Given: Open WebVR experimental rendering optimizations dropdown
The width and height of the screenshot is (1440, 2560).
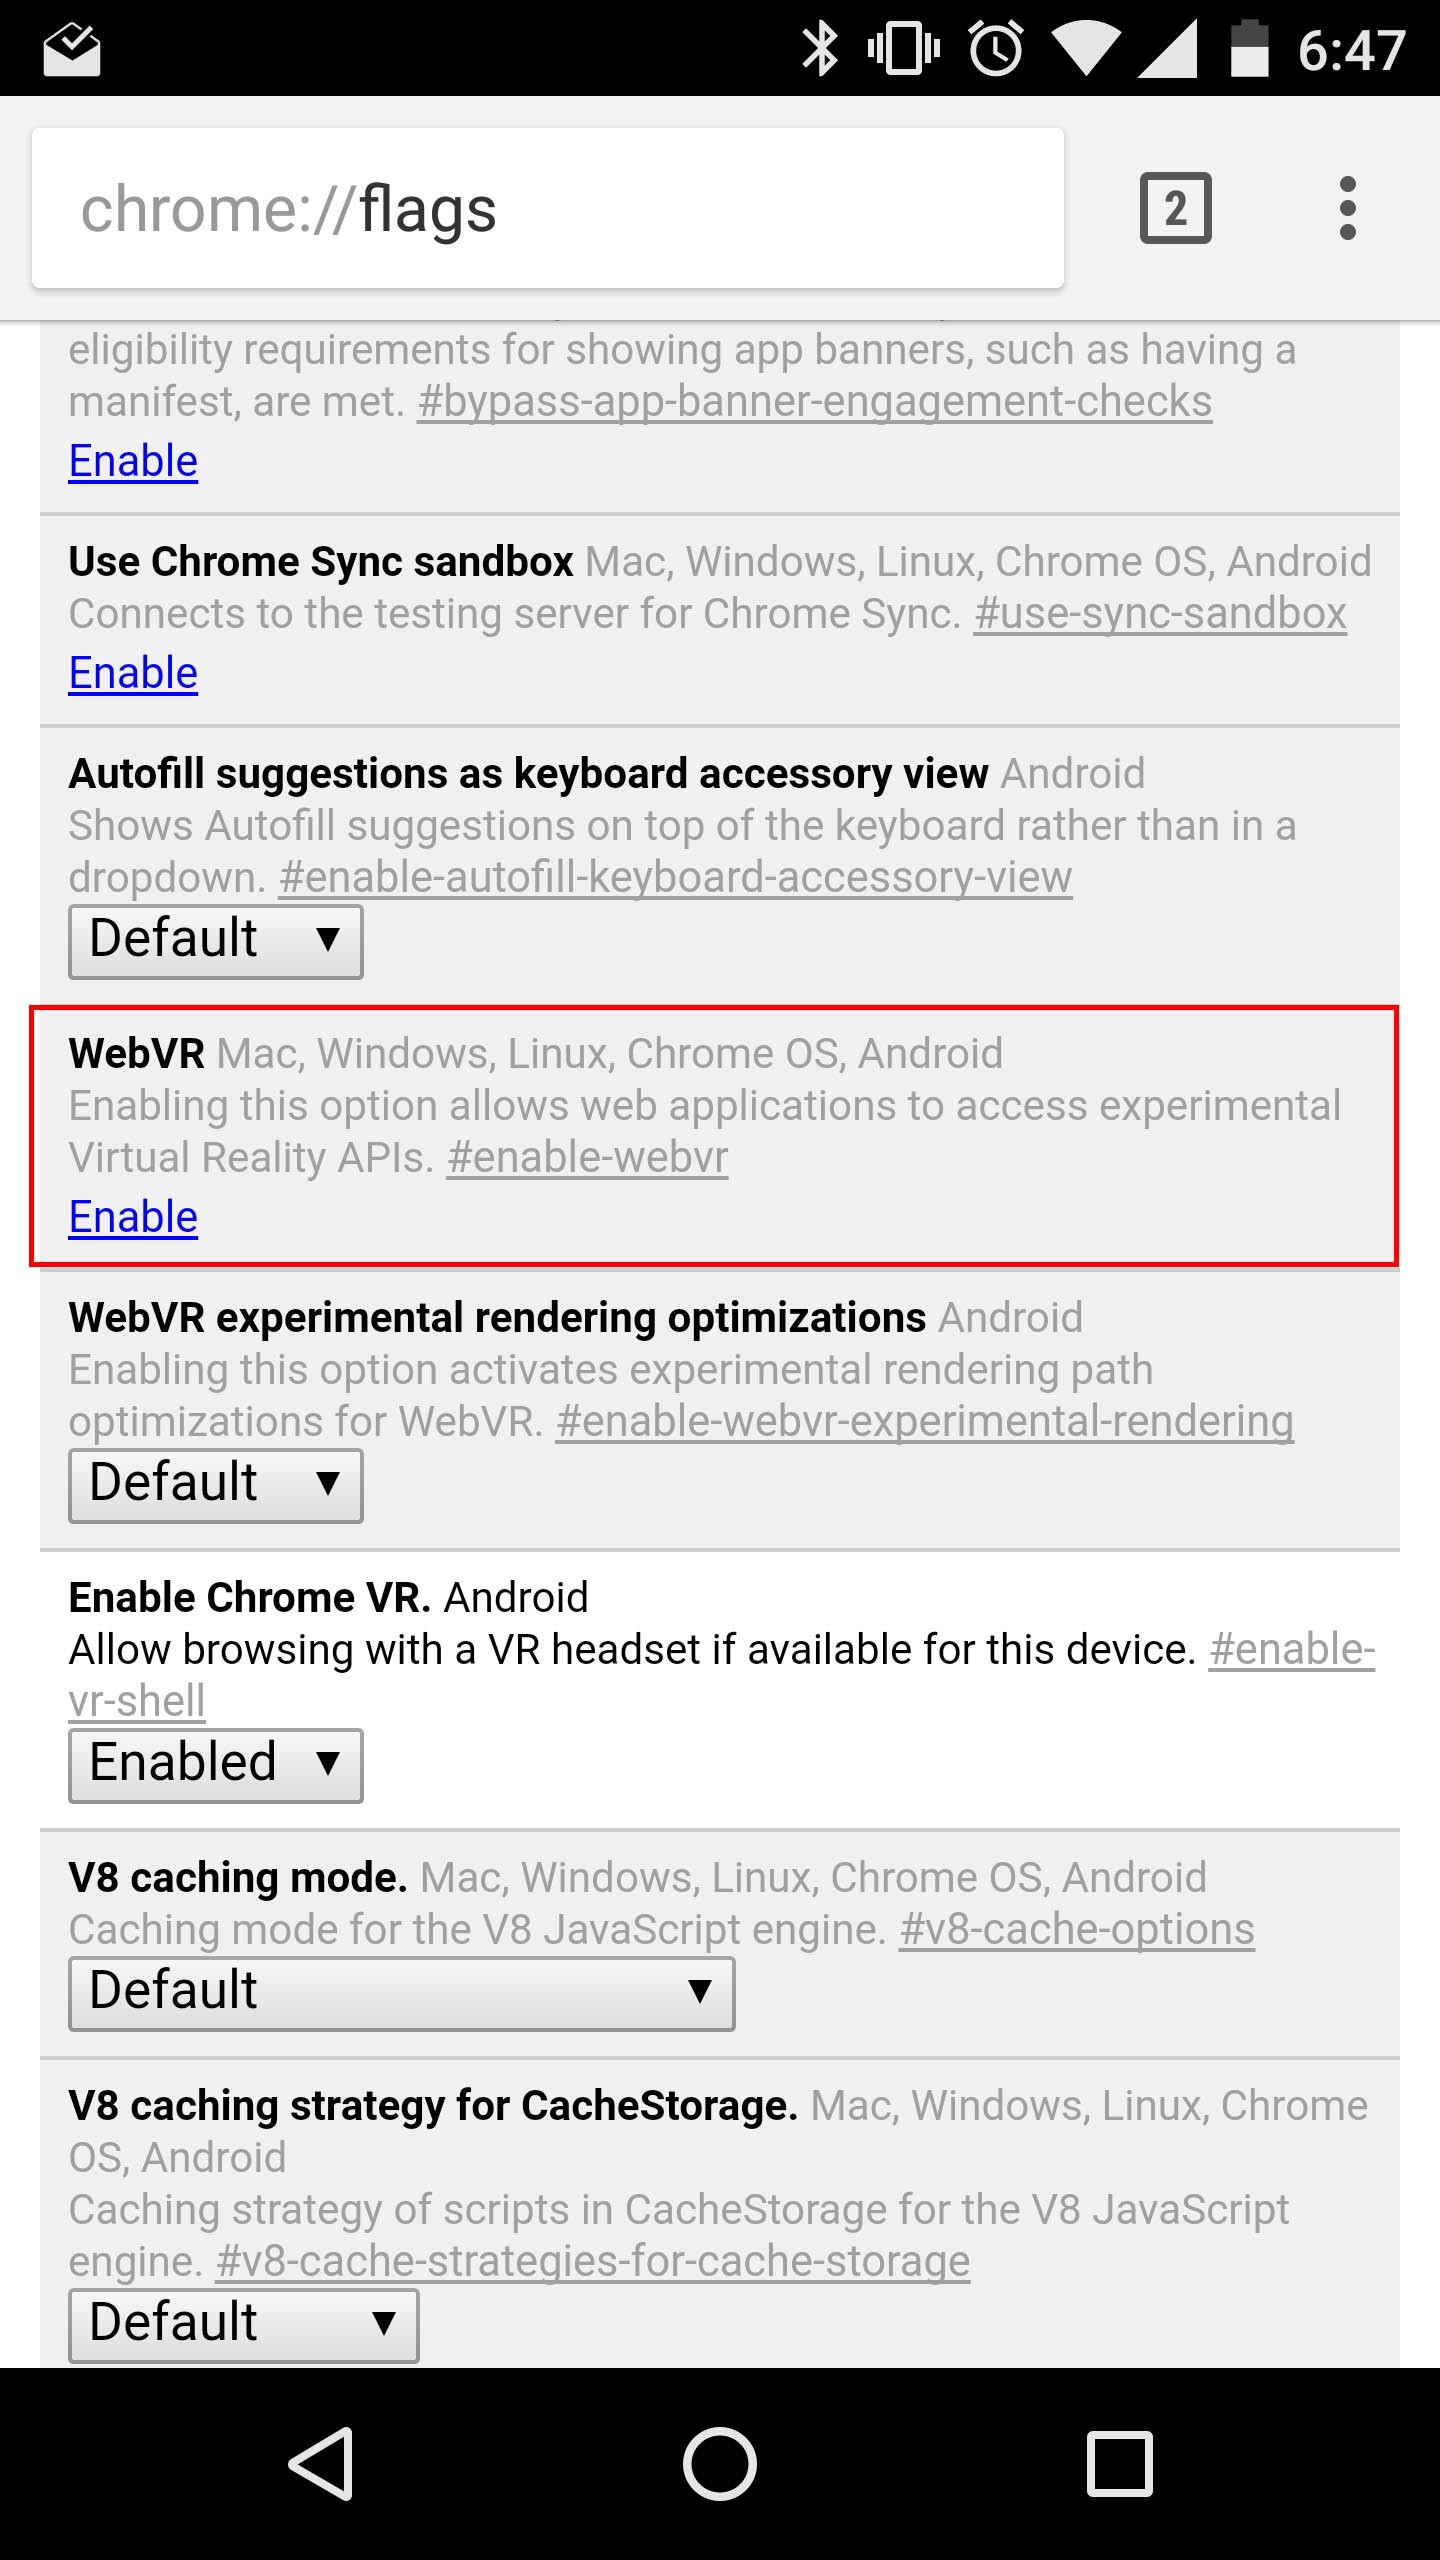Looking at the screenshot, I should pyautogui.click(x=215, y=1485).
